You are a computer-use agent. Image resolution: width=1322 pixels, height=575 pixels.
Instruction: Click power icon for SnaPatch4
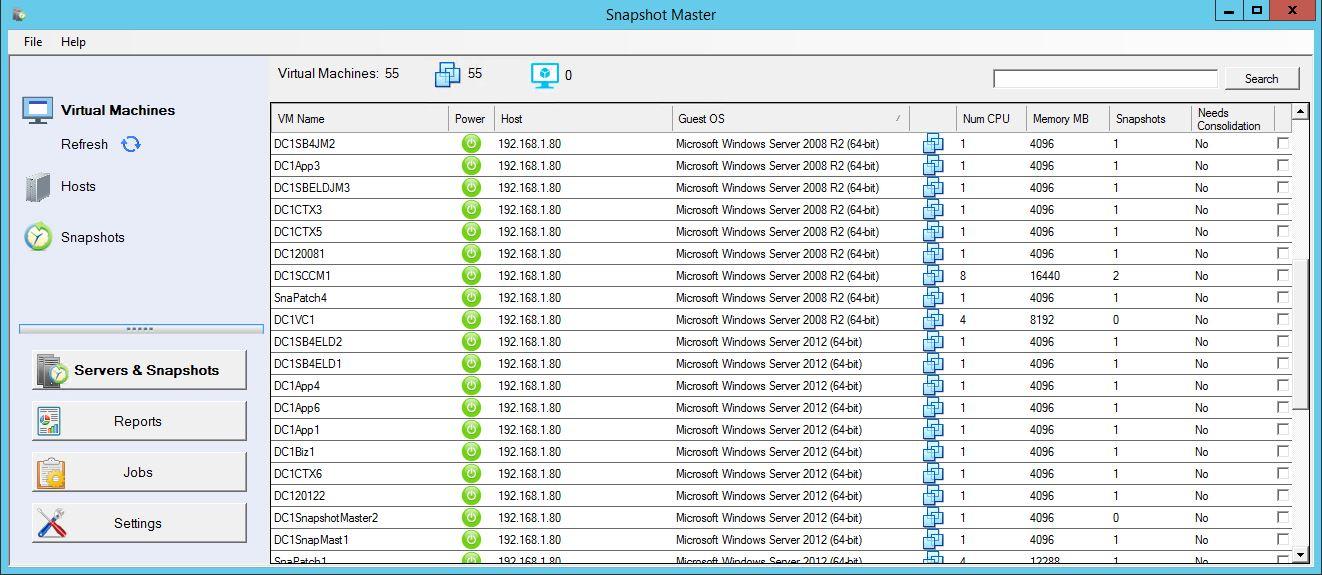pos(471,298)
